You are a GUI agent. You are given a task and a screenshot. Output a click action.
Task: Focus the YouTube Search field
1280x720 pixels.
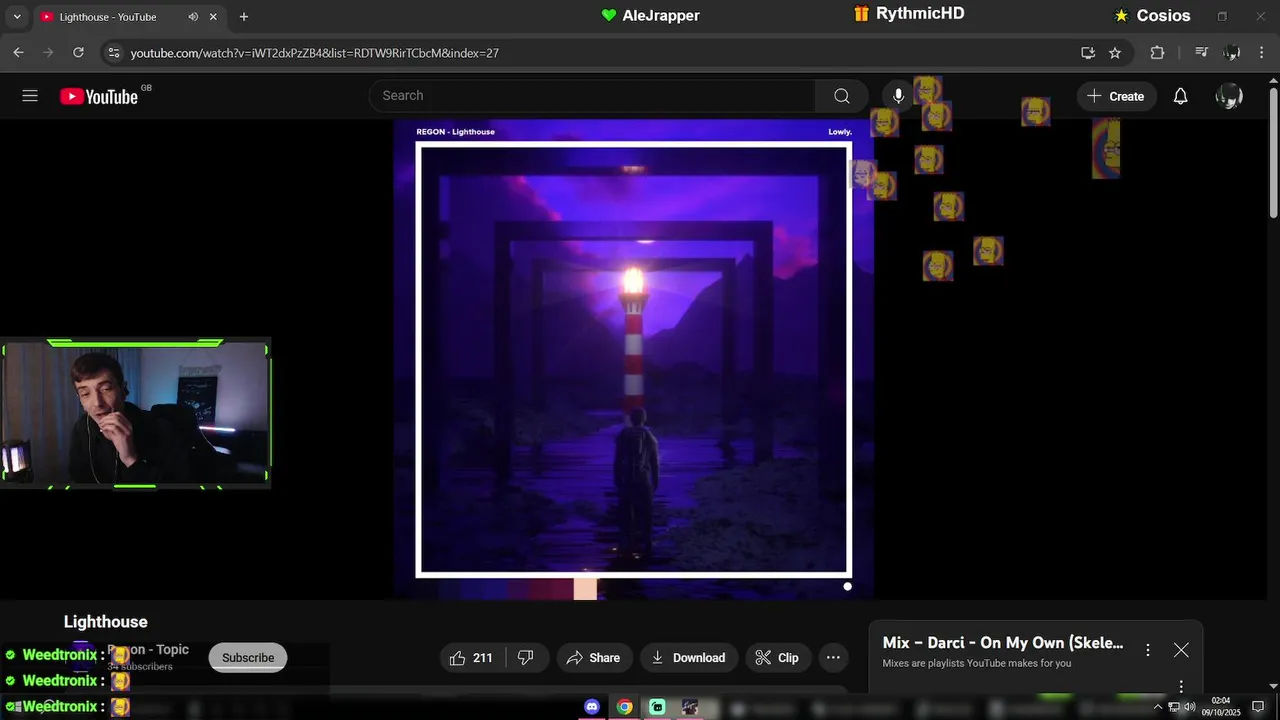[592, 96]
